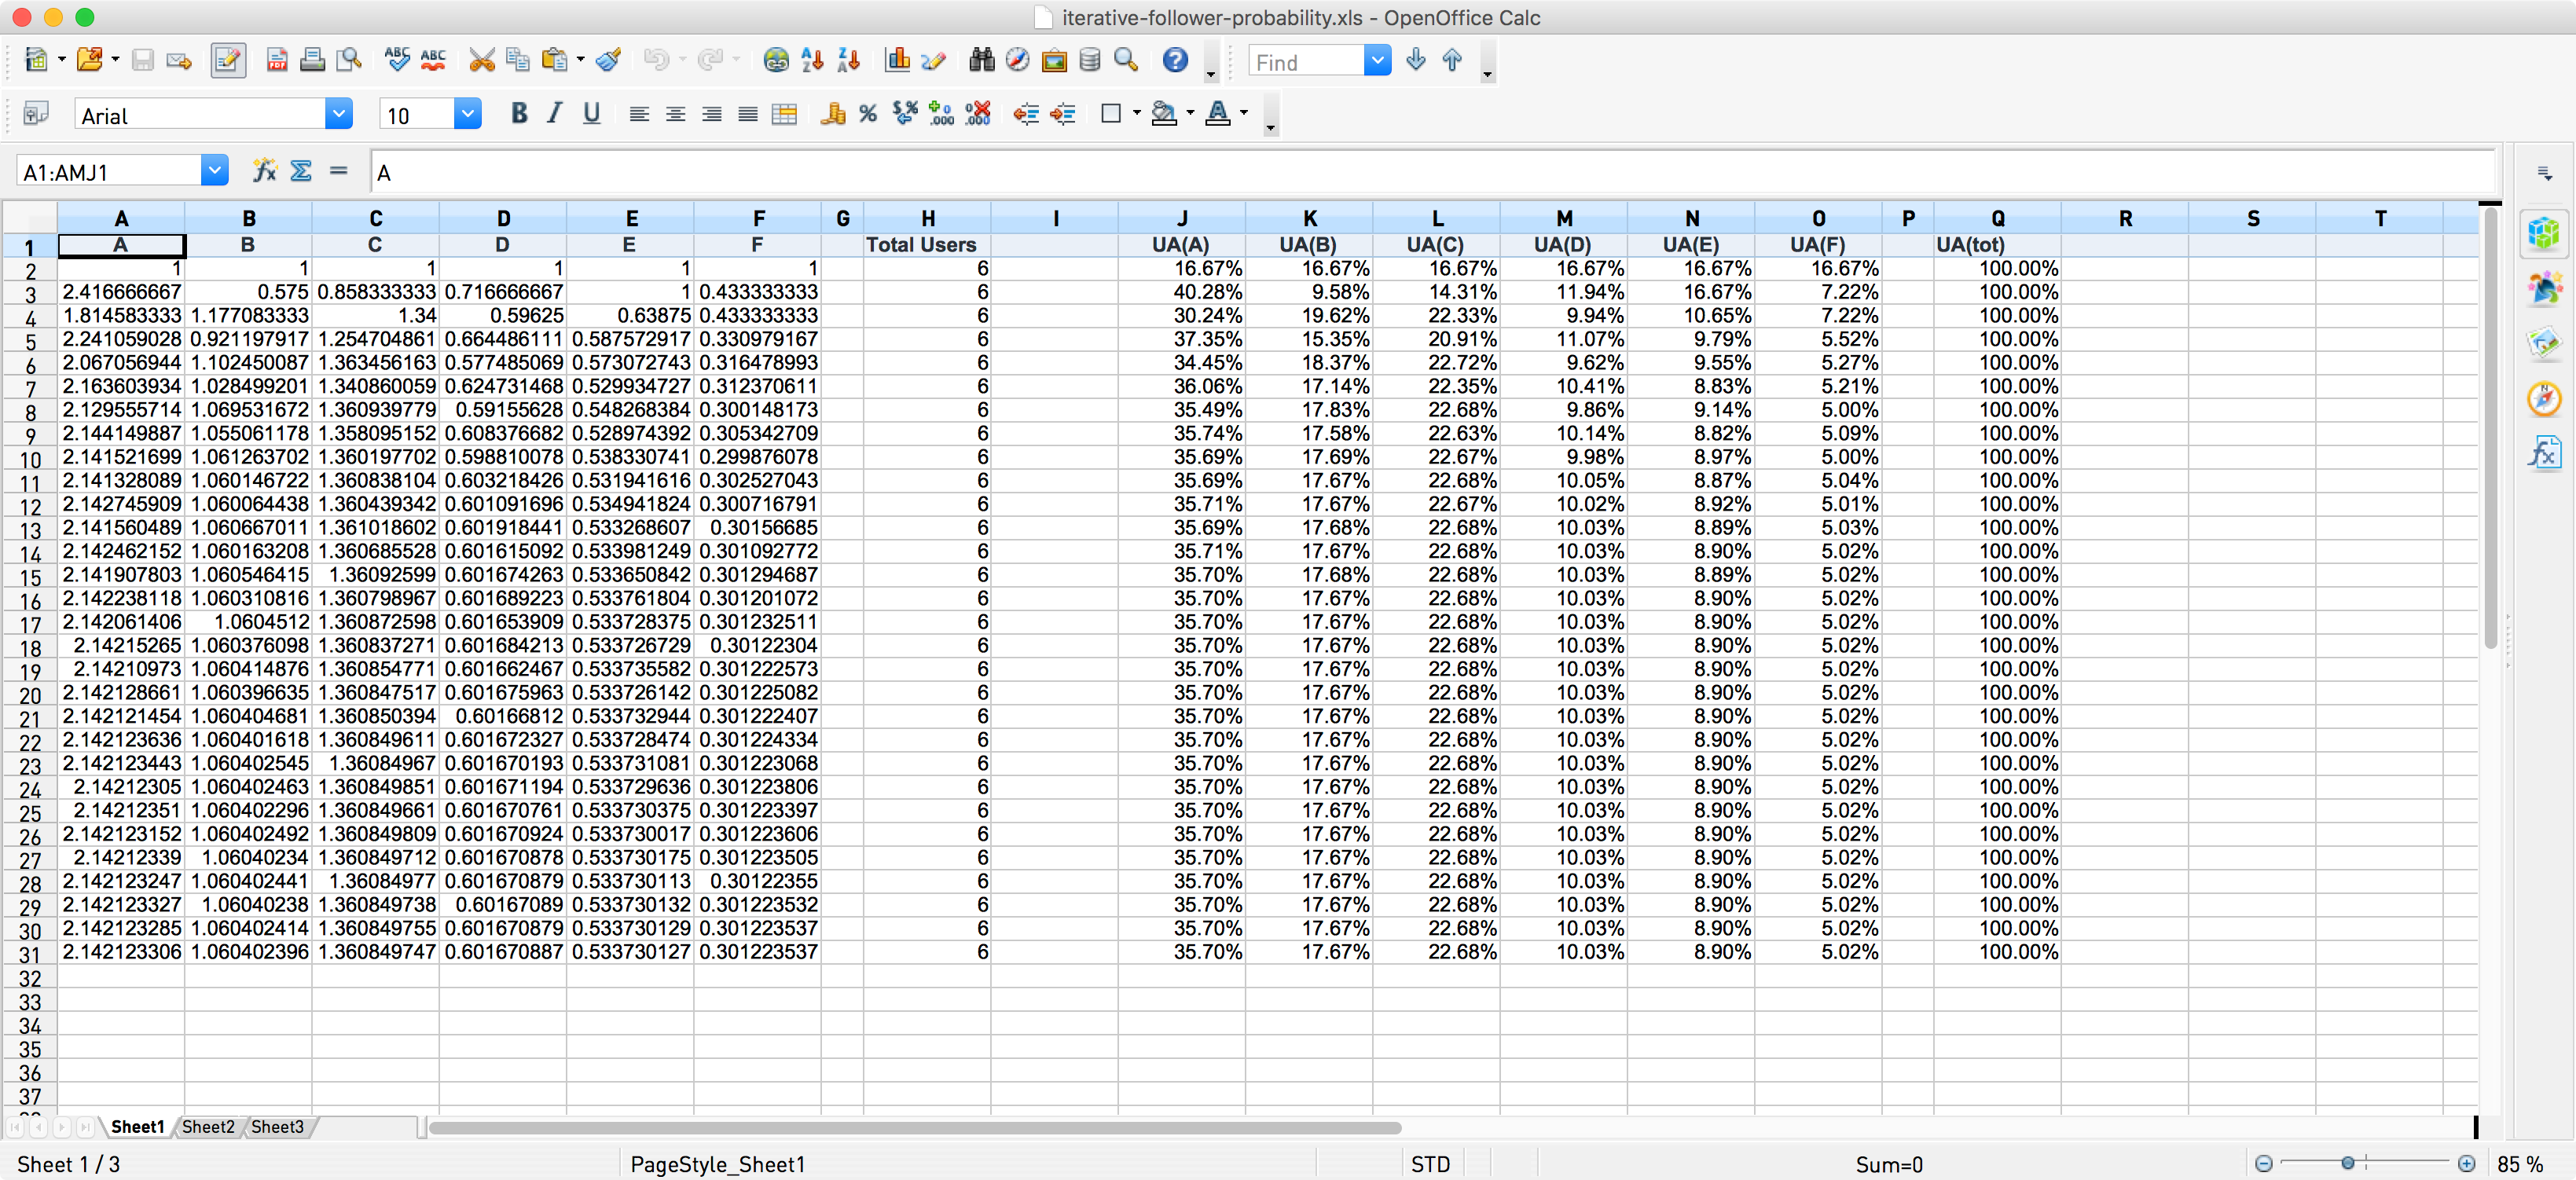Click the Undo arrow
This screenshot has height=1180, width=2576.
[x=656, y=61]
